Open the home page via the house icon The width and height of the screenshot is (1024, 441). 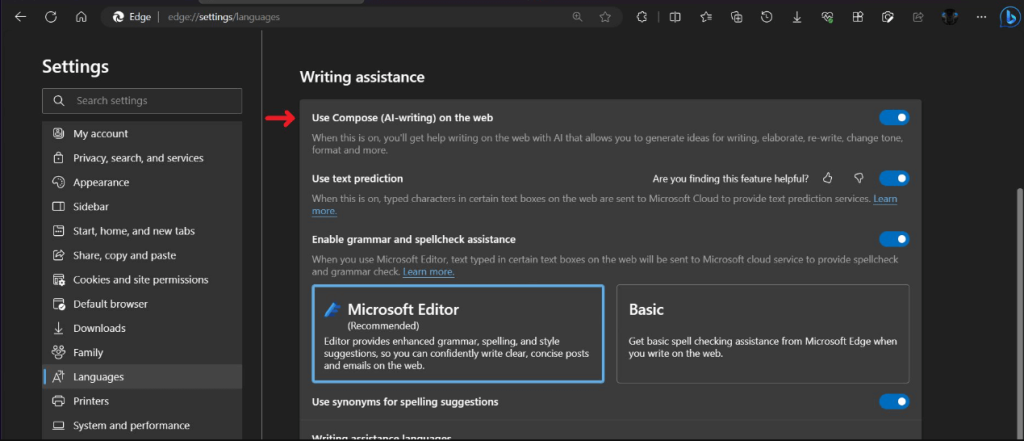[x=81, y=17]
